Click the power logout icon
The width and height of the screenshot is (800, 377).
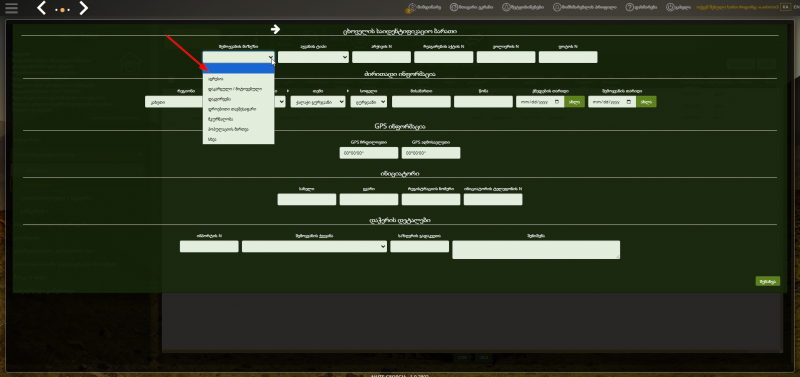[670, 8]
